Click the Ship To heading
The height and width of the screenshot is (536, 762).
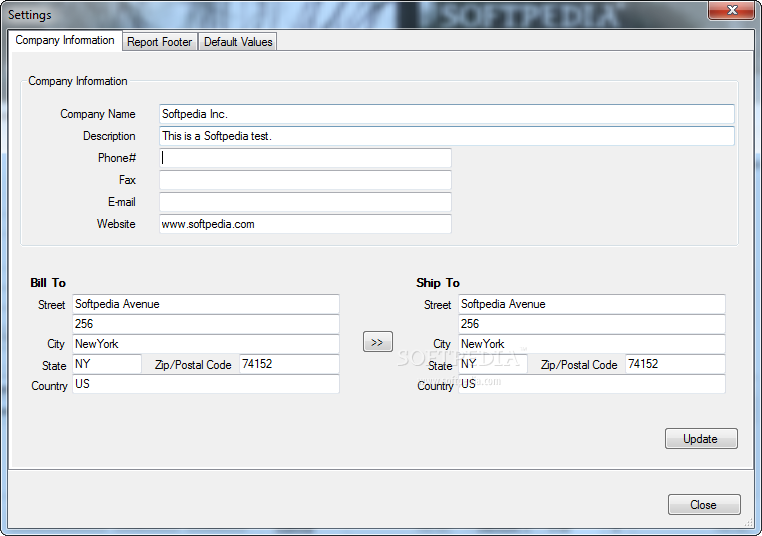point(438,283)
